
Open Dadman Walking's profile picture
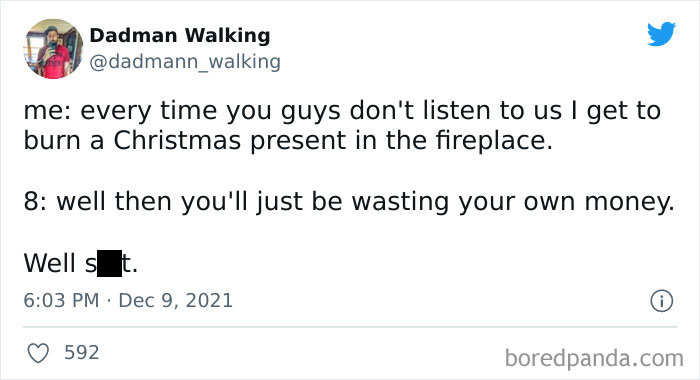pos(54,49)
